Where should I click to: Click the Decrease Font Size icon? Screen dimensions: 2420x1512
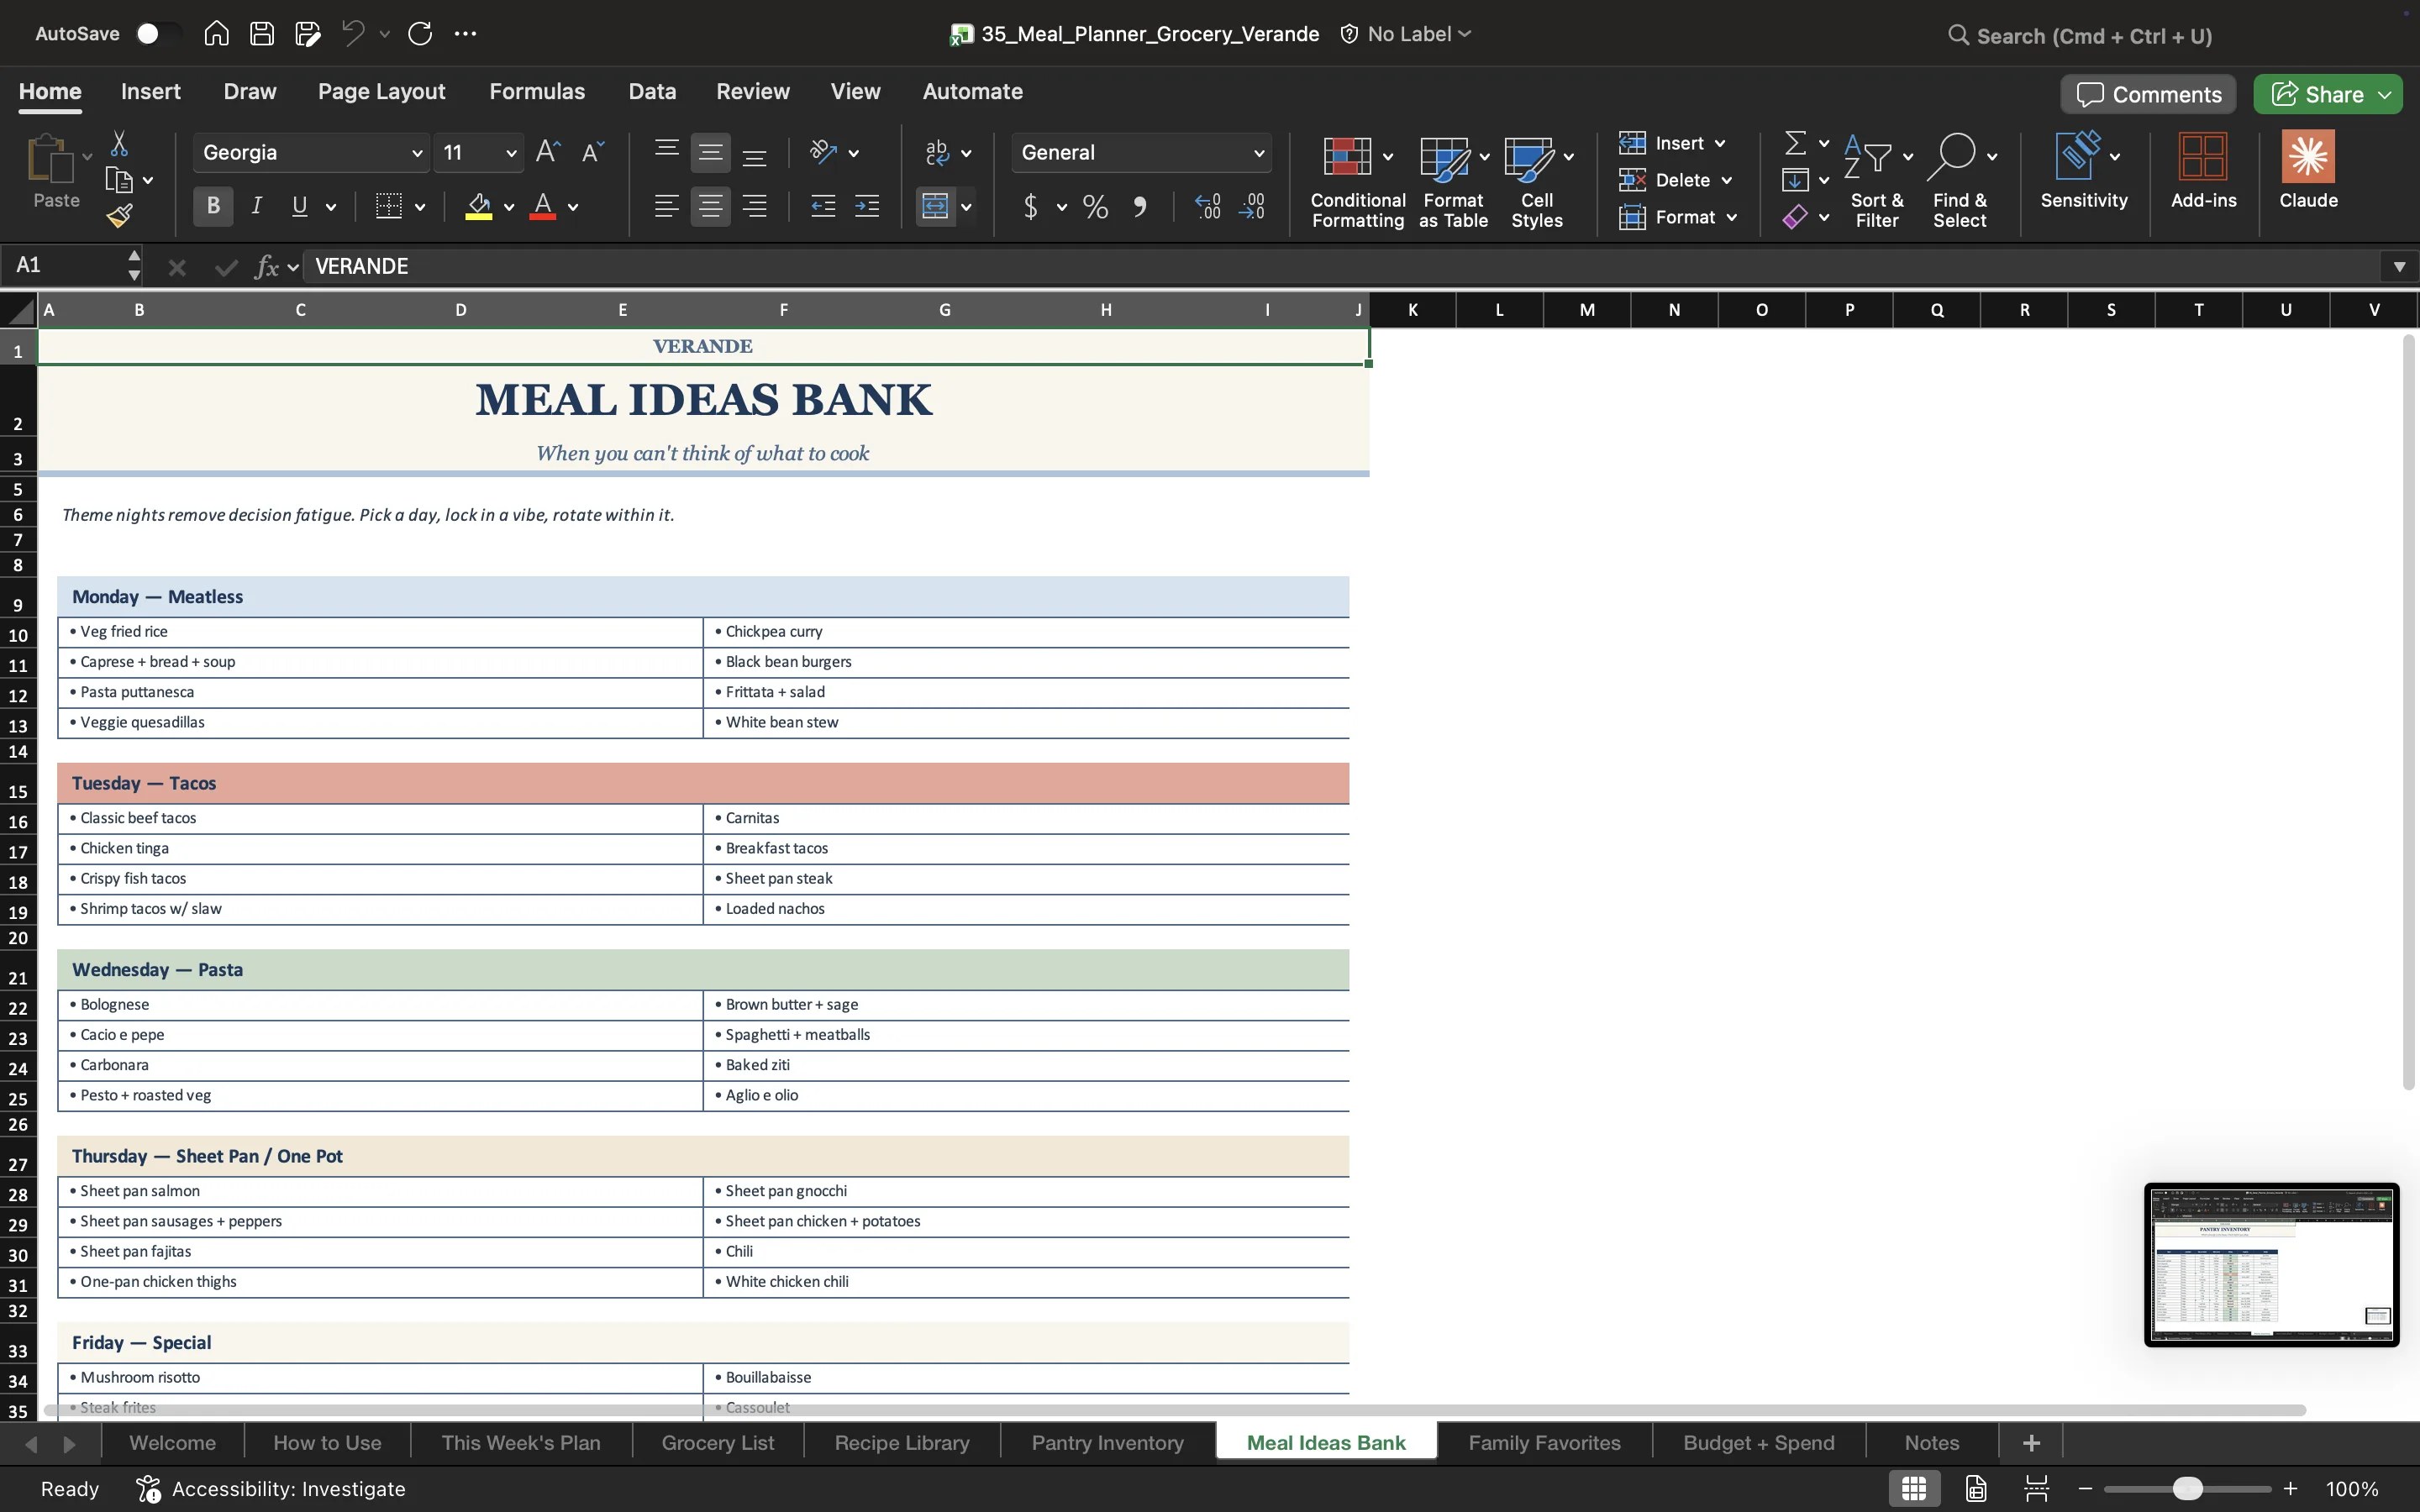click(593, 152)
